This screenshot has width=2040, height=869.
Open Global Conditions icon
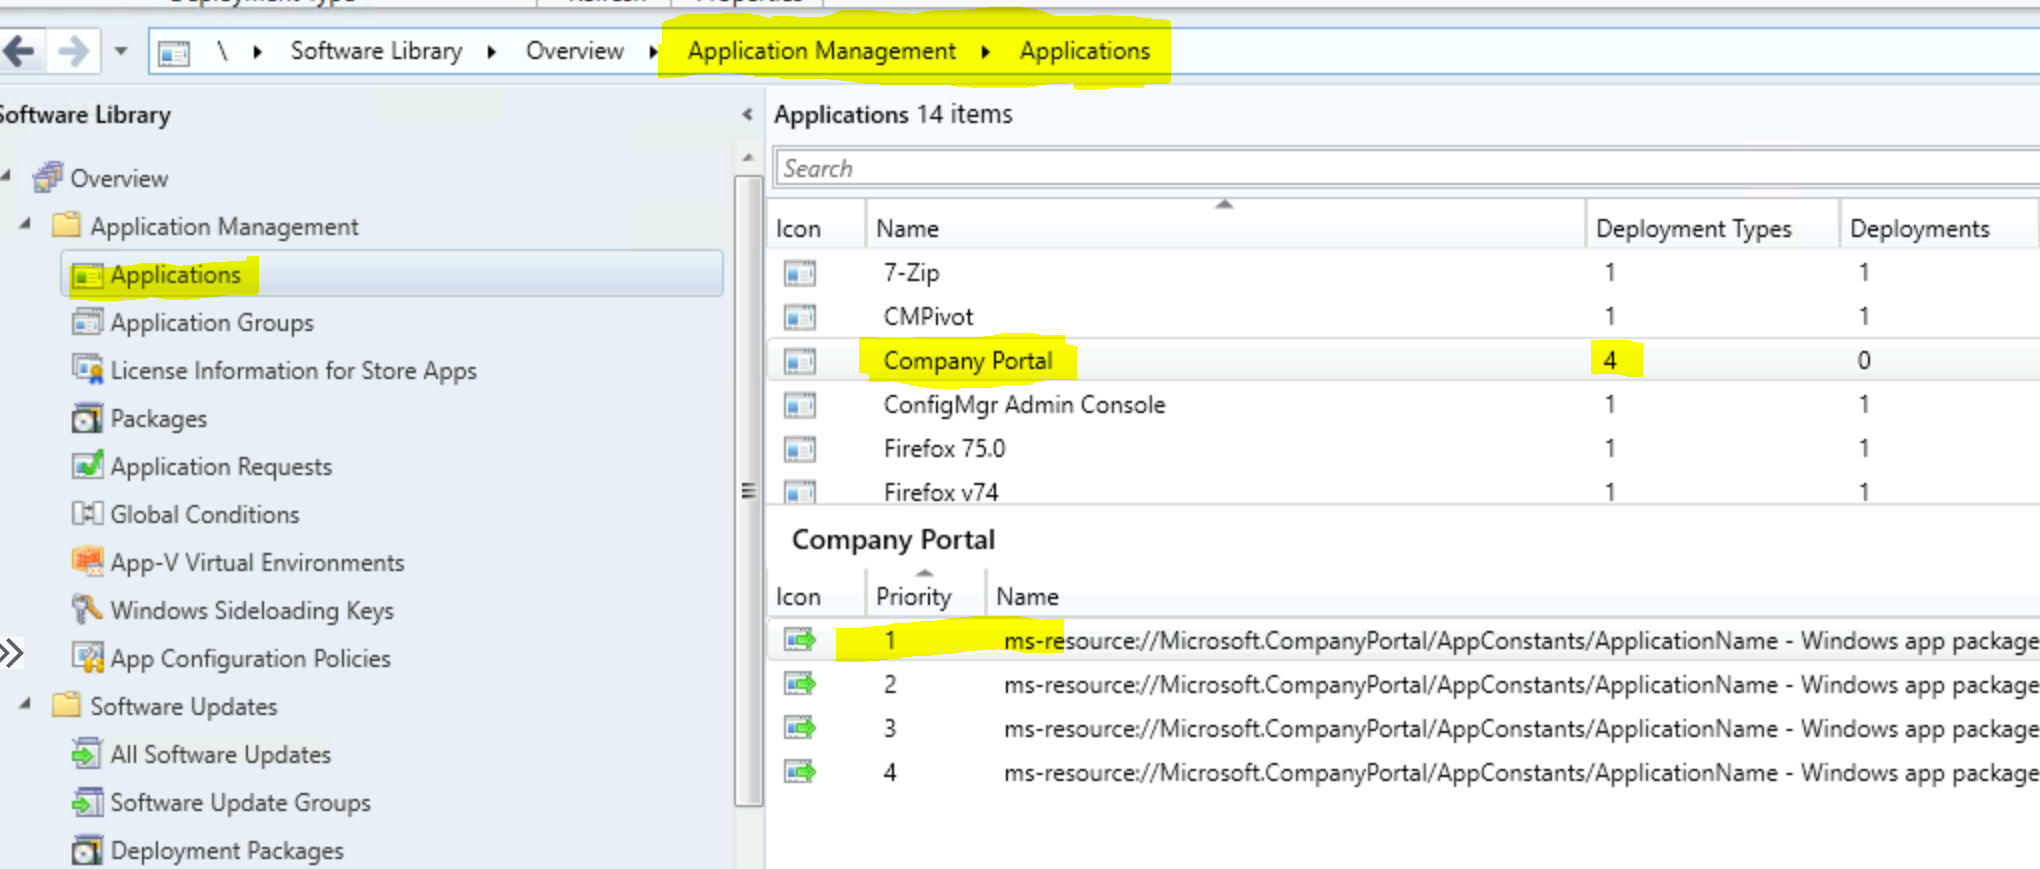tap(87, 513)
